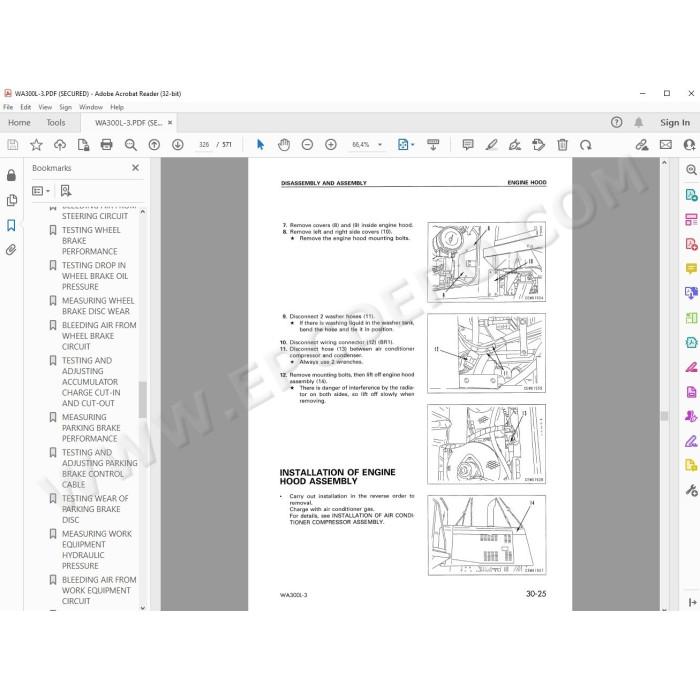Click the delete trash icon

point(562,145)
